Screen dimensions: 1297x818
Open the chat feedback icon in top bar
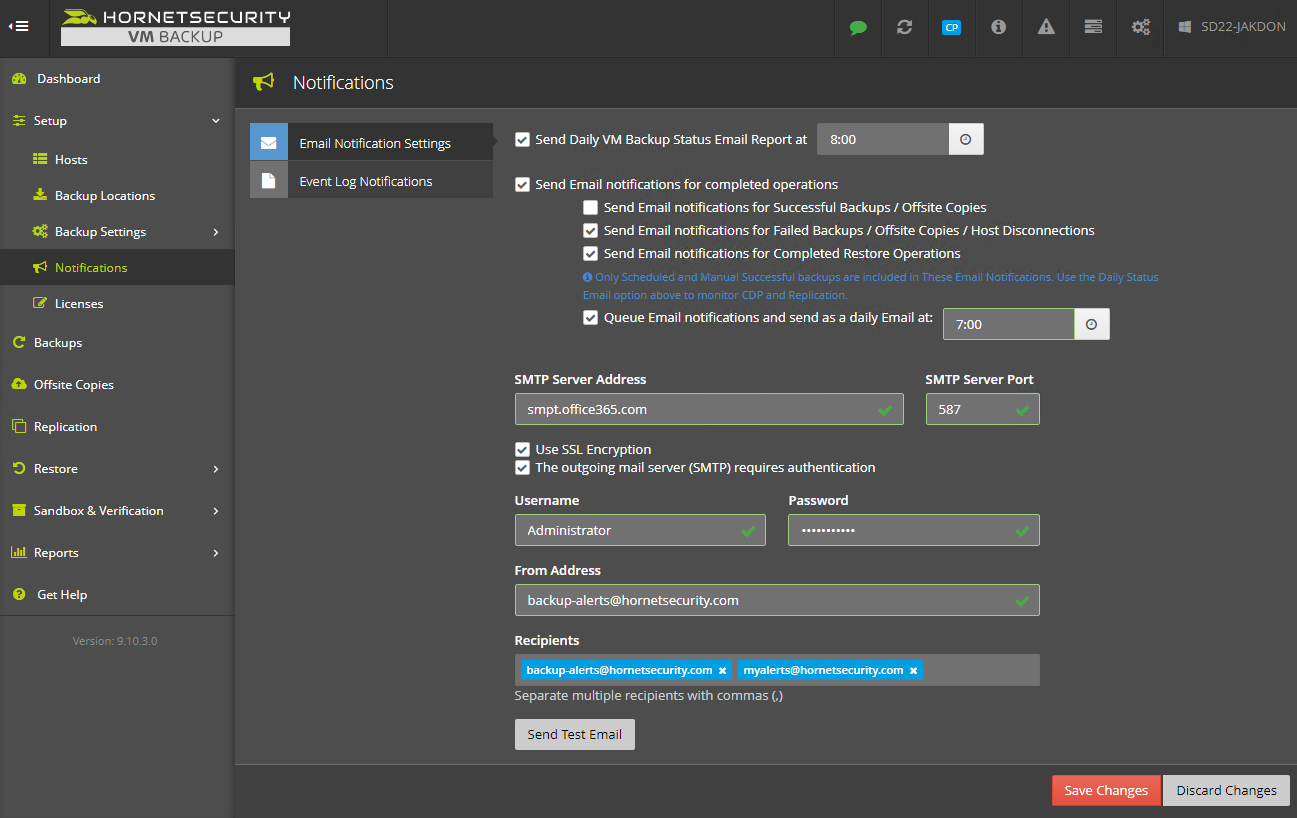coord(858,27)
